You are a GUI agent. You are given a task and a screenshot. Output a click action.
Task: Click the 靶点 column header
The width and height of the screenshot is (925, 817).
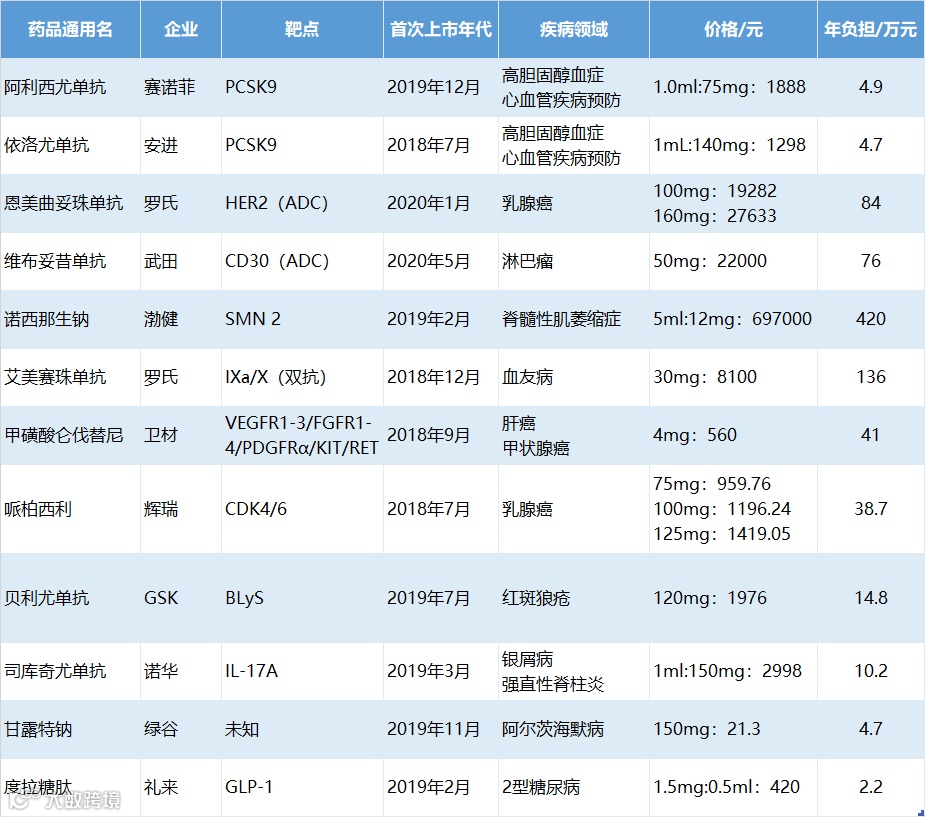[x=302, y=29]
